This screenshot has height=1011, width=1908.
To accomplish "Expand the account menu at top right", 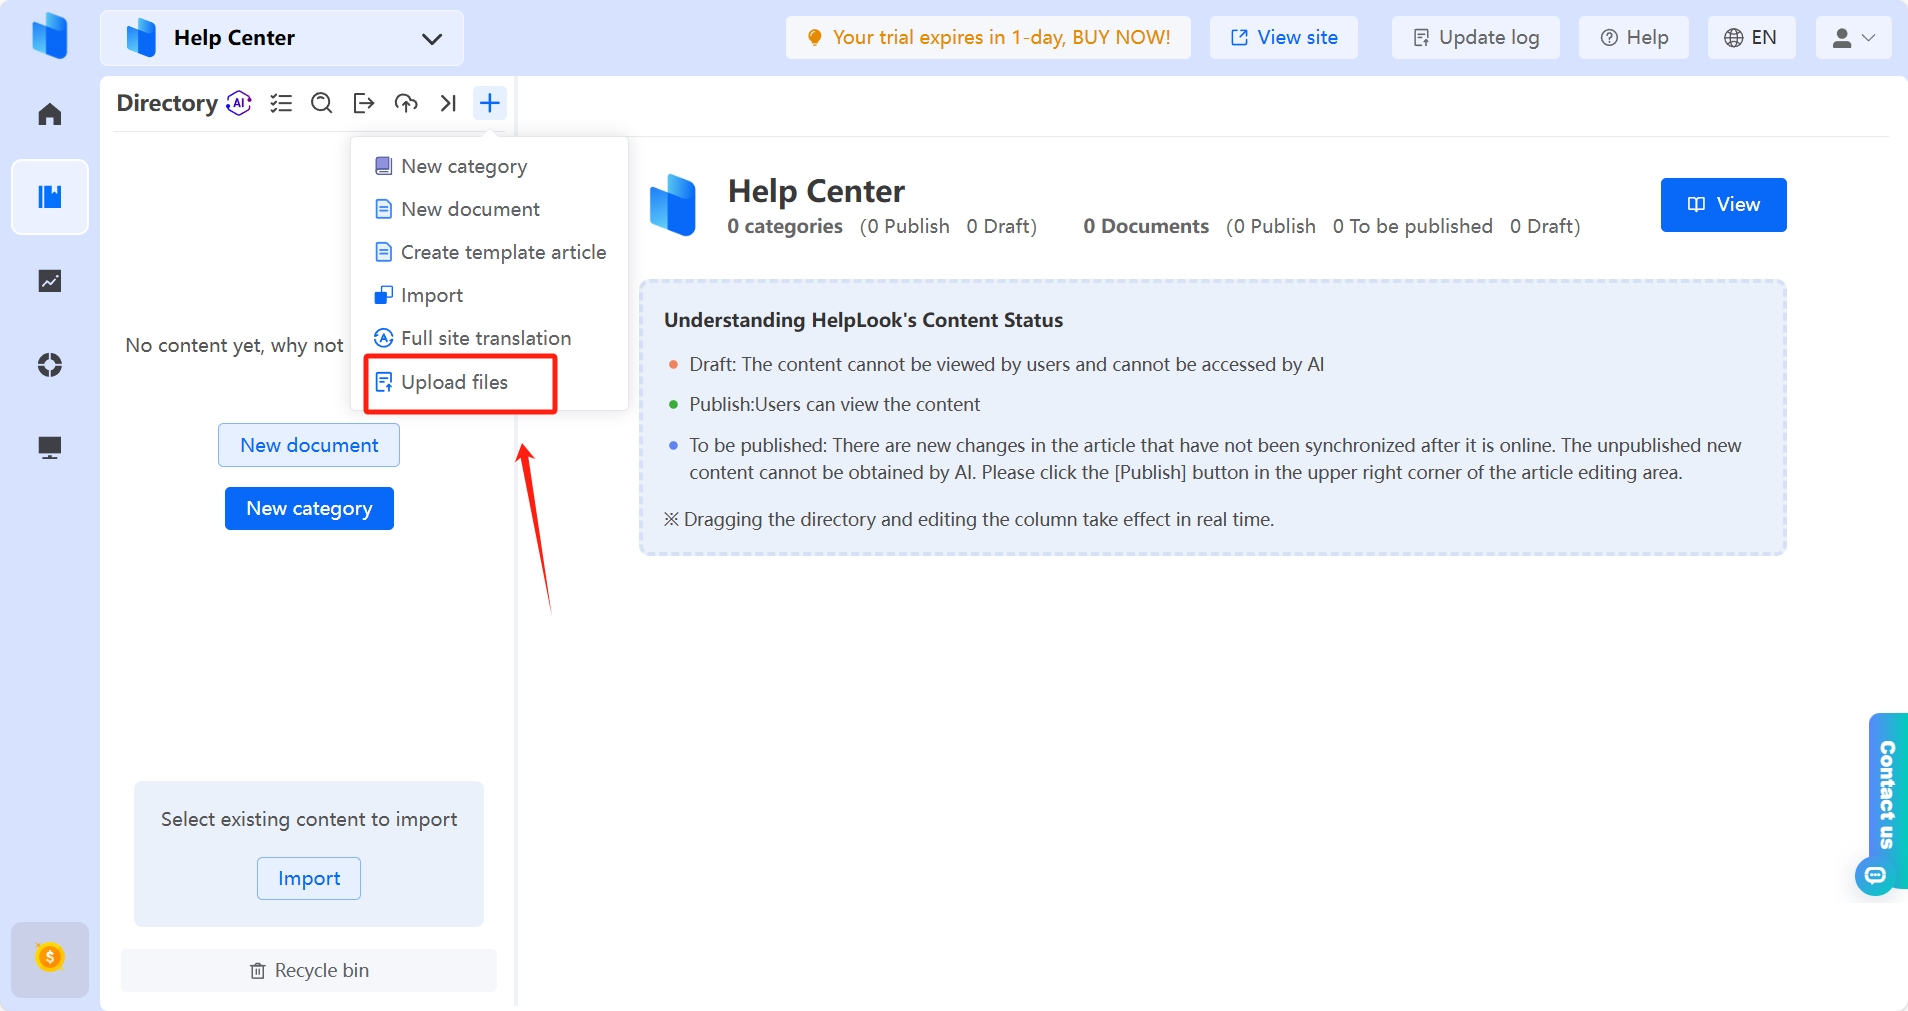I will tap(1853, 37).
